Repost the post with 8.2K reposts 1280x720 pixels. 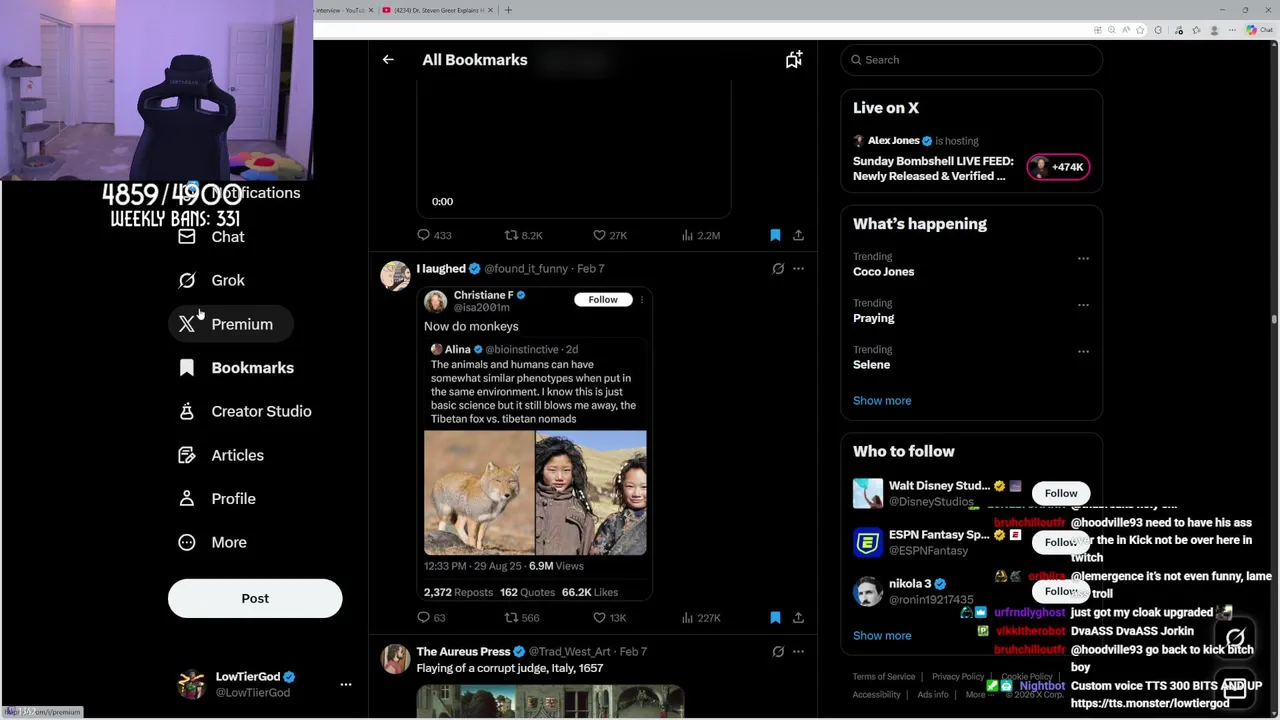(x=523, y=235)
